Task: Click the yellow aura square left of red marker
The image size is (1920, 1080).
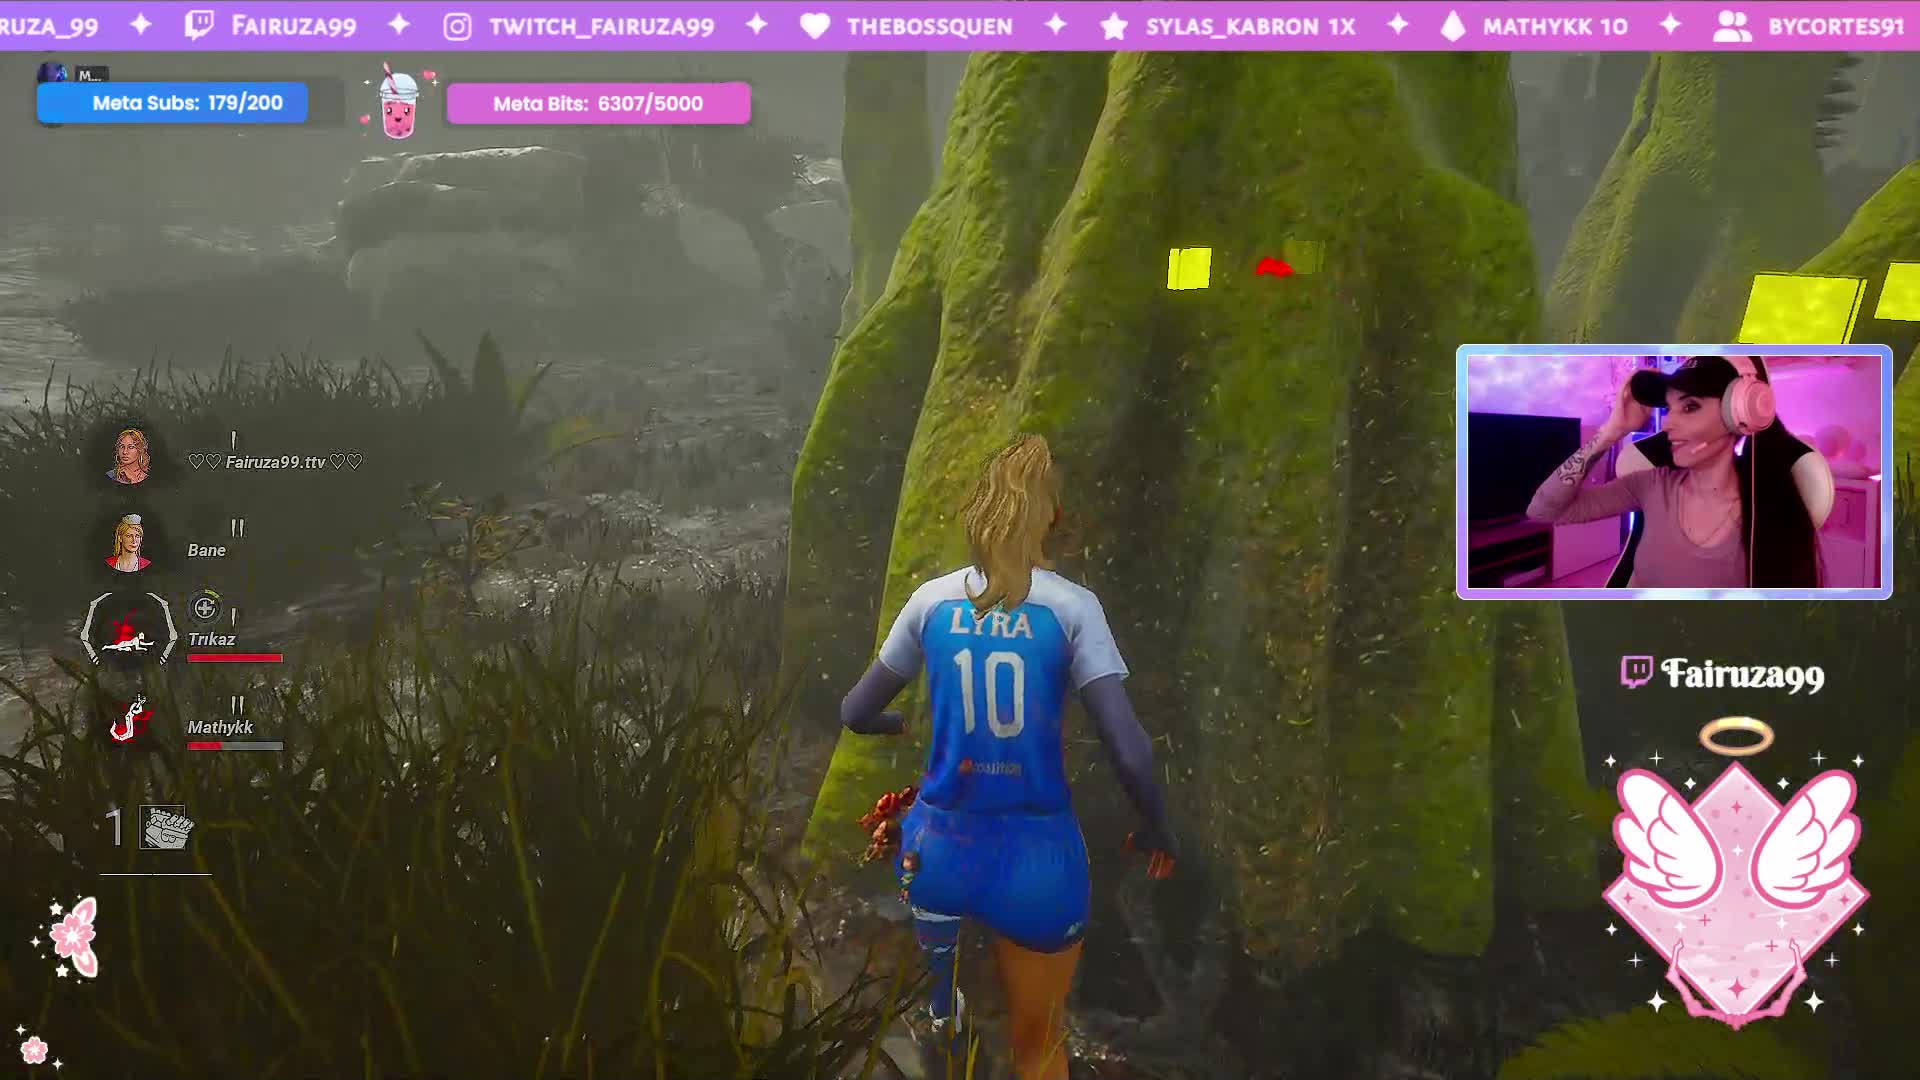Action: pyautogui.click(x=1189, y=268)
